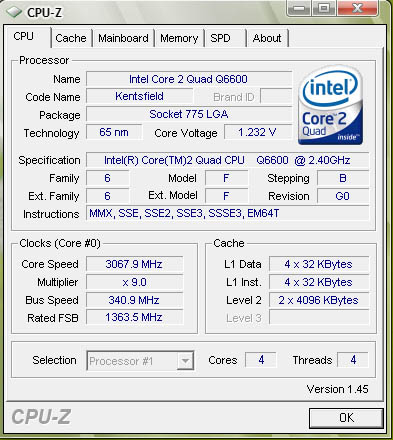Click the OK button
This screenshot has width=393, height=440.
(346, 418)
